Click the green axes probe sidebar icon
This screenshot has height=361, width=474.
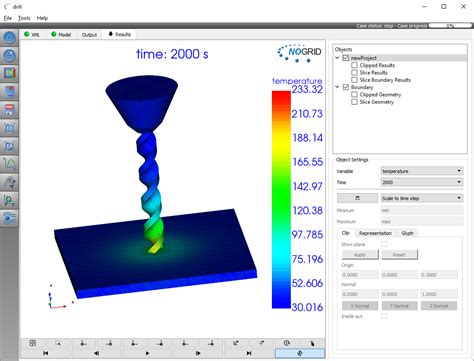9,200
